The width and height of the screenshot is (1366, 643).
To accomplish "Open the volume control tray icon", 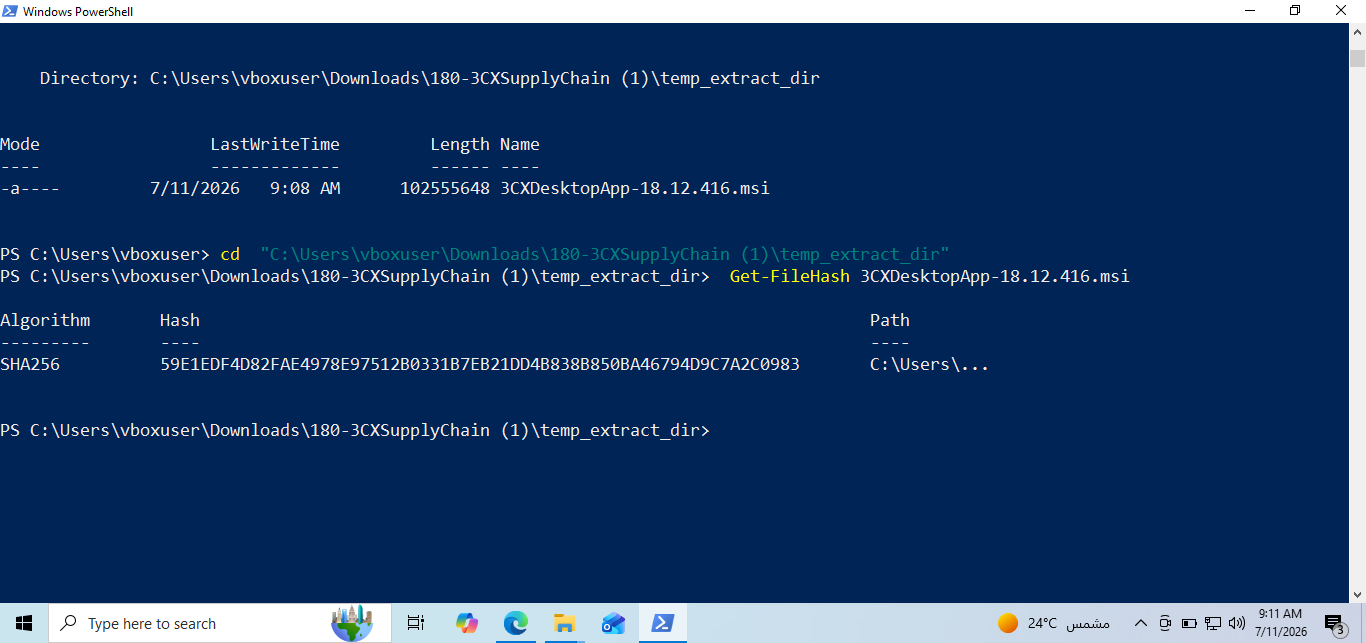I will click(1237, 623).
